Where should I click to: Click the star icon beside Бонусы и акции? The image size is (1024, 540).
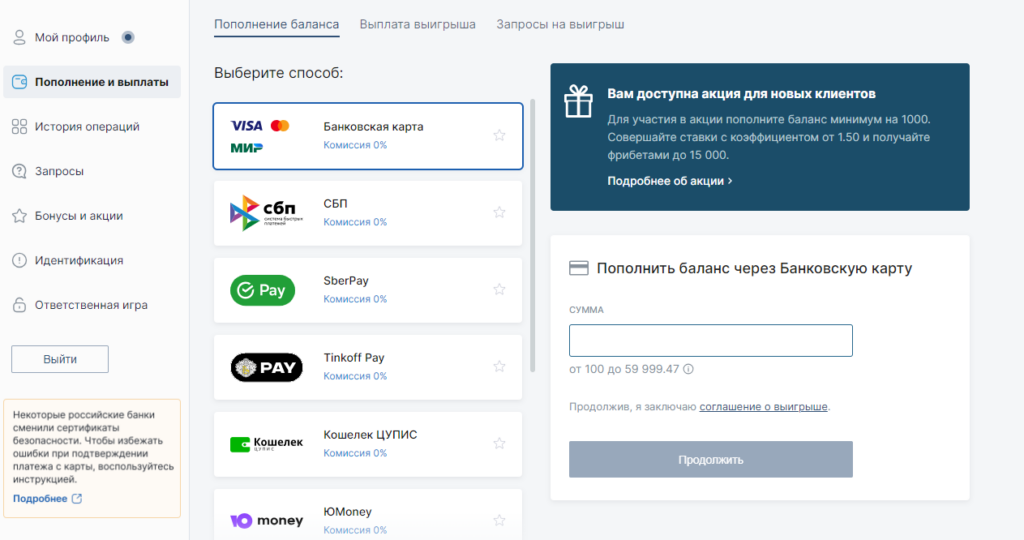coord(20,215)
